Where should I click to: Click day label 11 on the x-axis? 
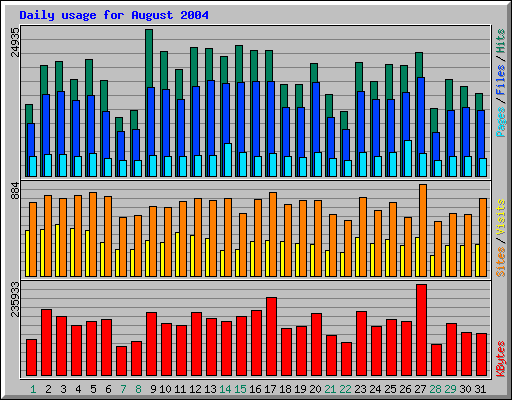[x=180, y=389]
